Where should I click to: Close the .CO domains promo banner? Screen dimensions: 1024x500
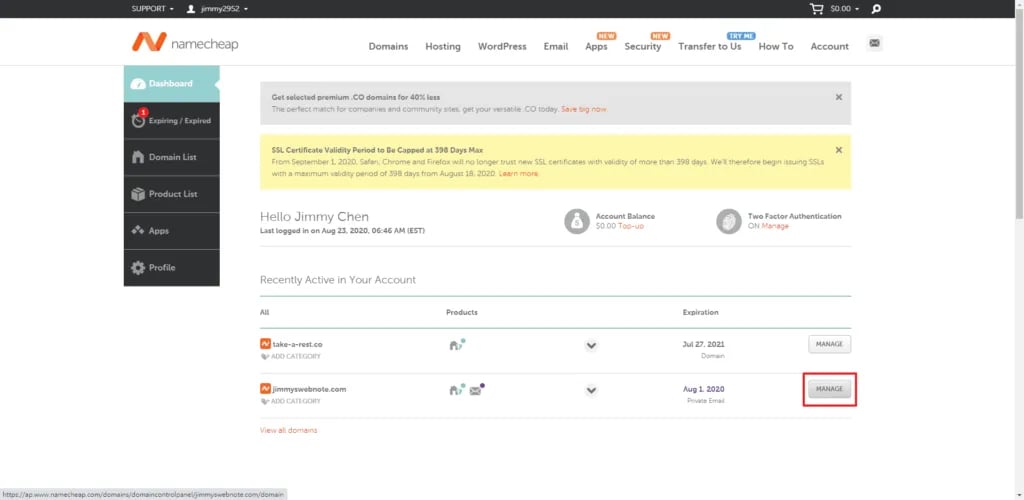coord(839,97)
